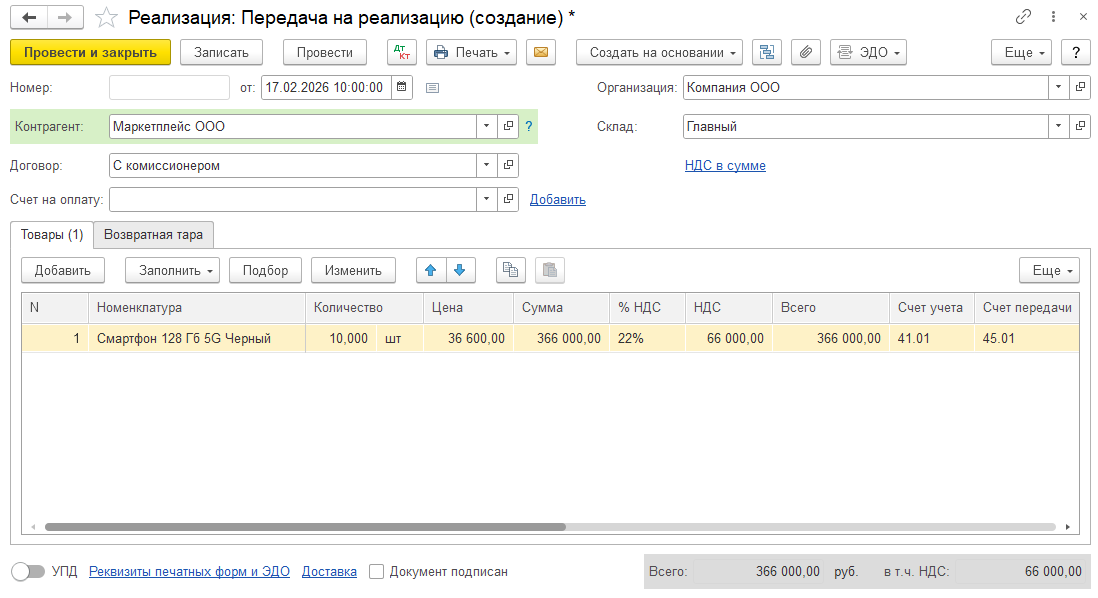This screenshot has width=1098, height=598.
Task: Show Дт/Кт postings icon
Action: tap(402, 53)
